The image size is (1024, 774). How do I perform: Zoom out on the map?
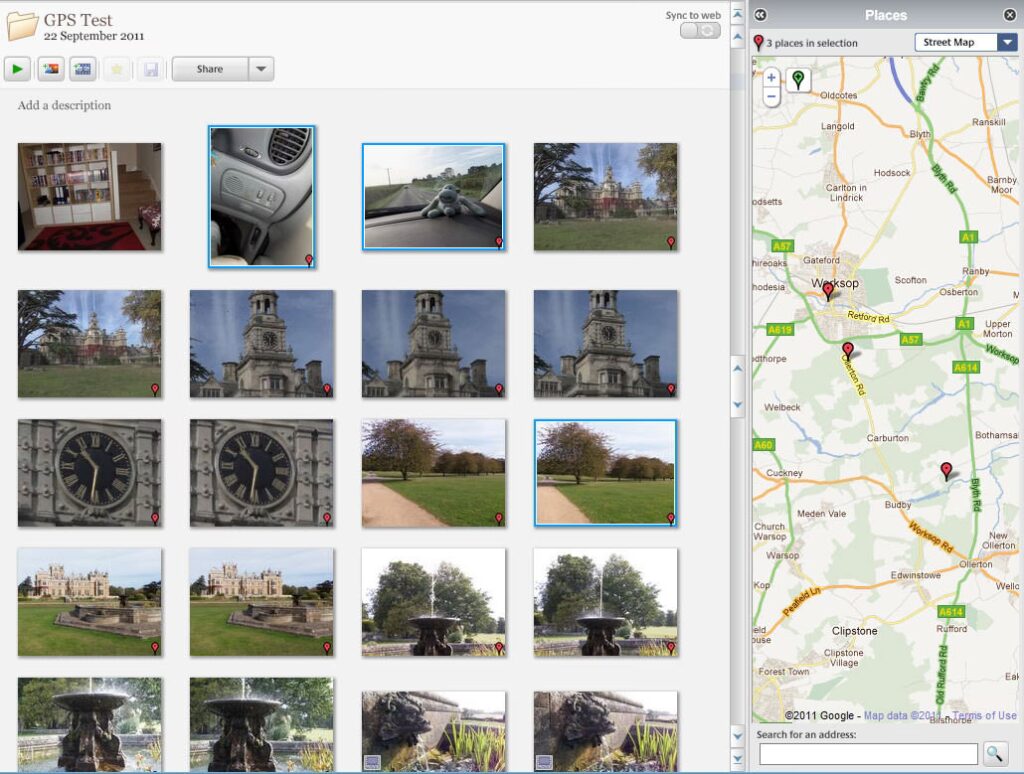coord(771,97)
